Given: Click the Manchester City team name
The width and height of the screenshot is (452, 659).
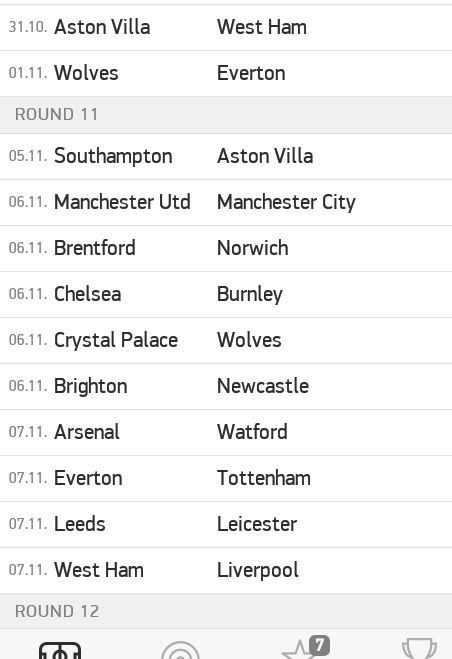Looking at the screenshot, I should click(x=286, y=202).
